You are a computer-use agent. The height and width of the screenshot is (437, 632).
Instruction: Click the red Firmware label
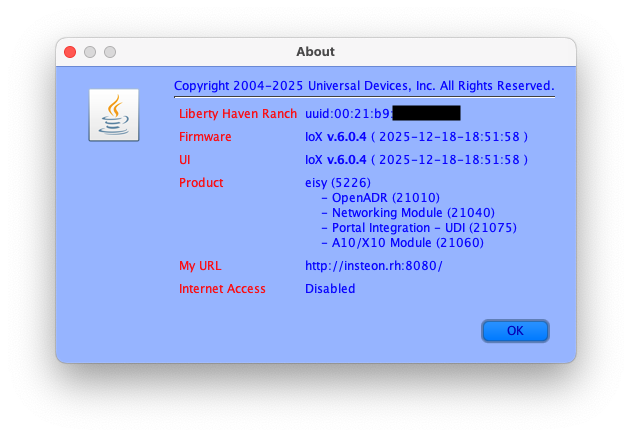(x=205, y=137)
